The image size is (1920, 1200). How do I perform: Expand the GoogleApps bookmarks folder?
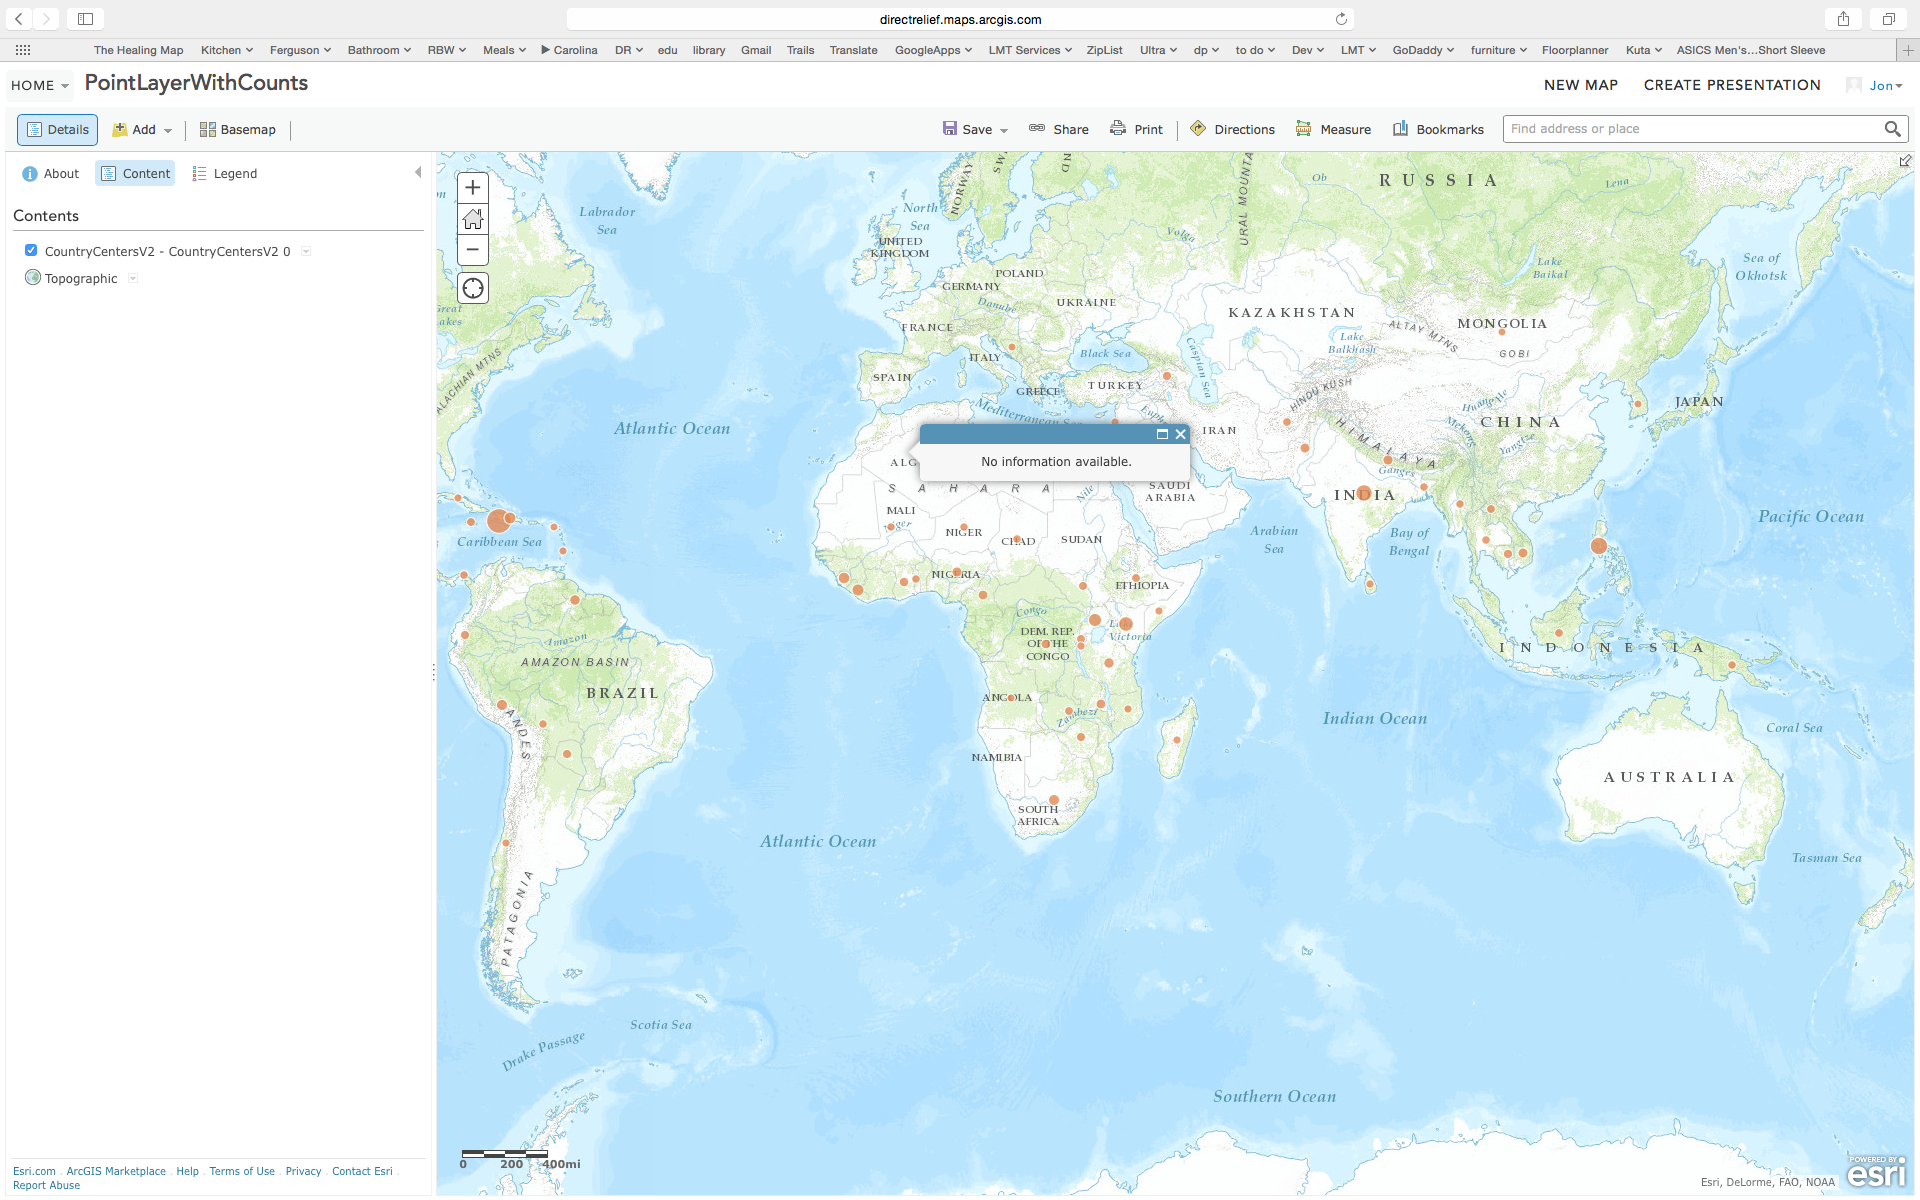pyautogui.click(x=933, y=50)
